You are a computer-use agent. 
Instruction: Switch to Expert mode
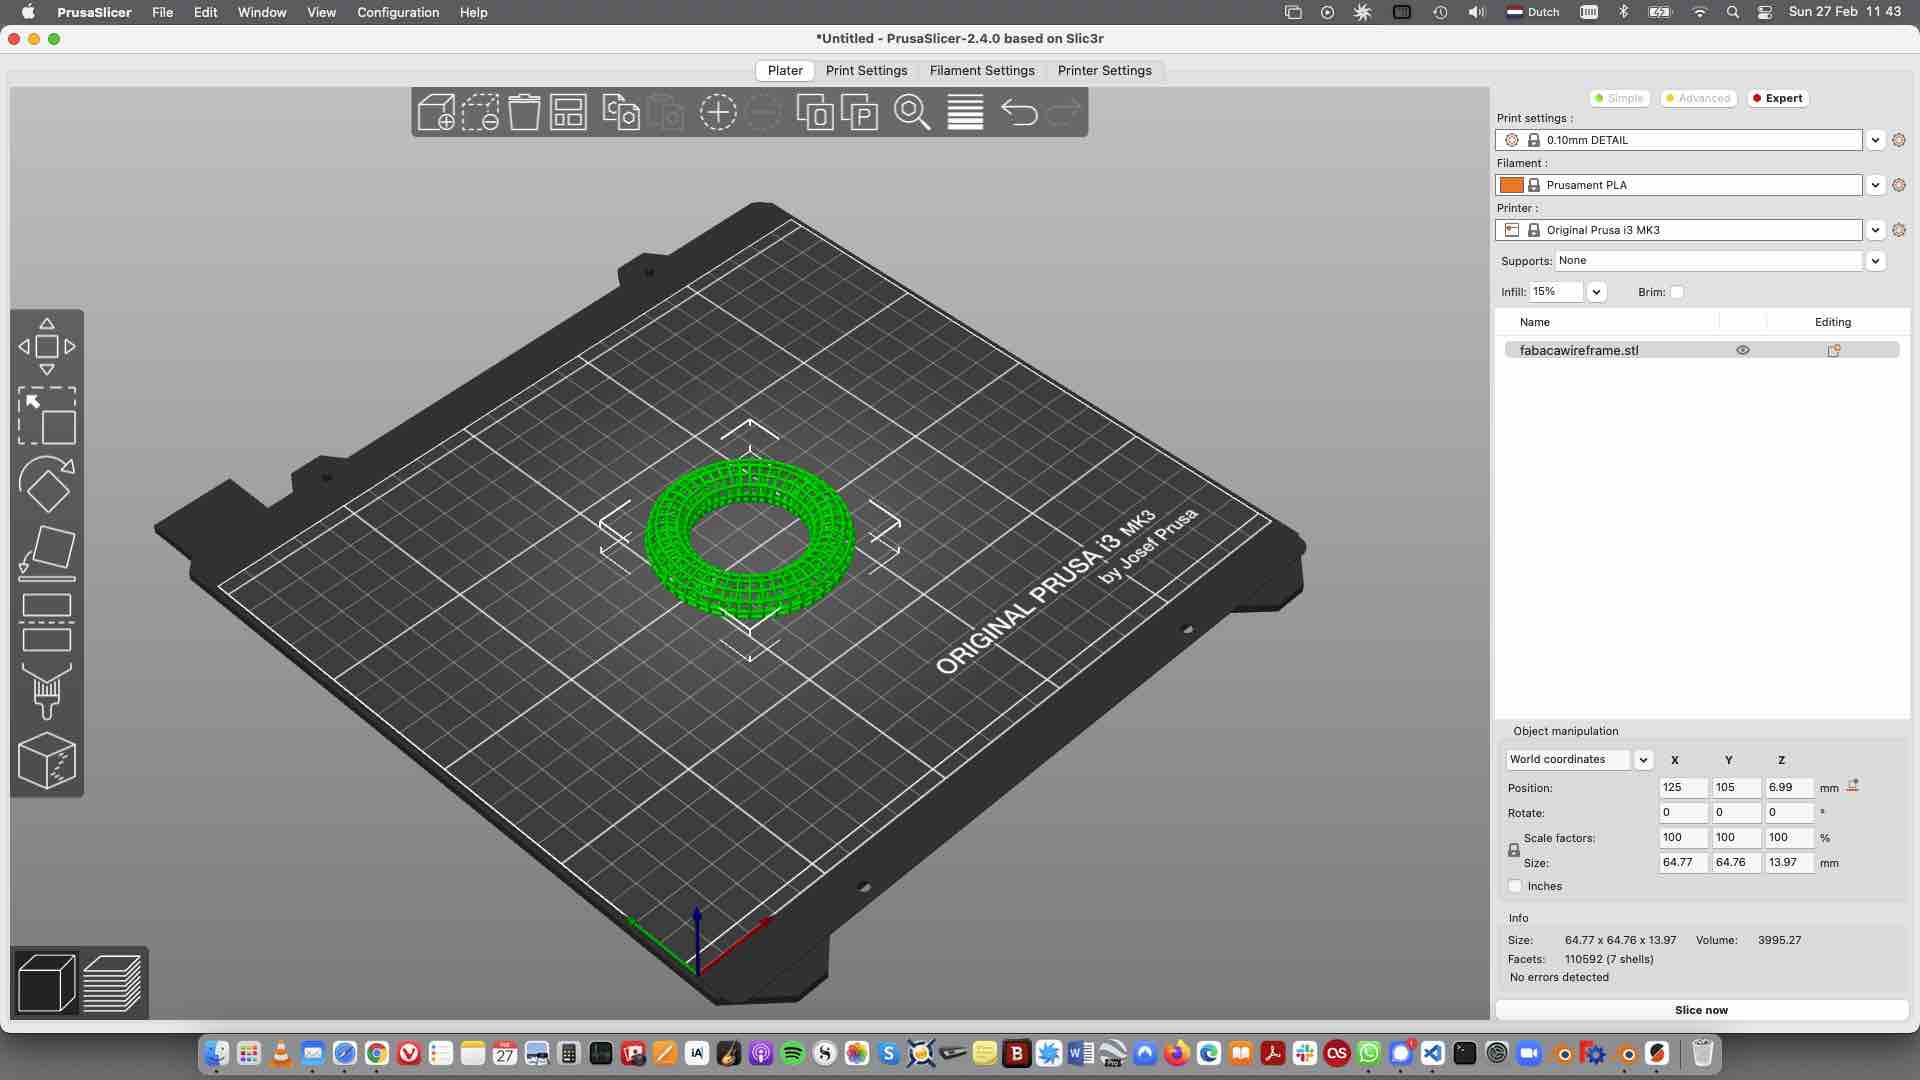pyautogui.click(x=1778, y=98)
